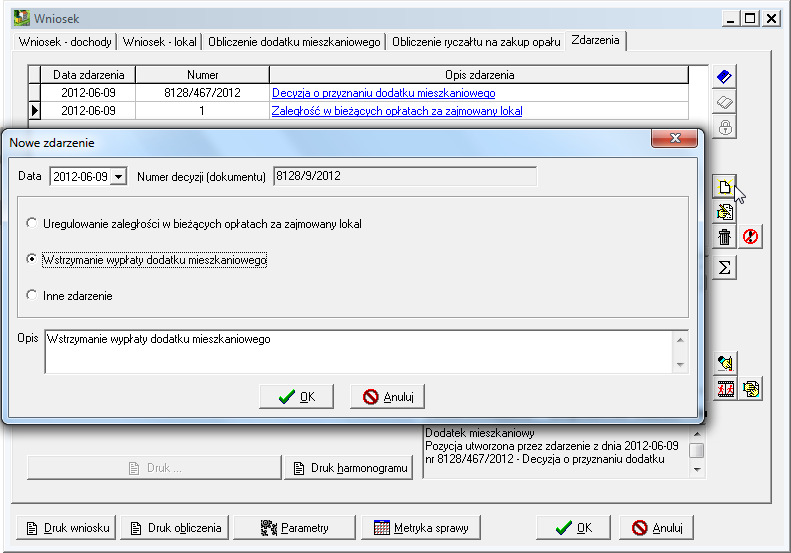Click inside the Opis text area
Image resolution: width=791 pixels, height=553 pixels.
point(359,352)
